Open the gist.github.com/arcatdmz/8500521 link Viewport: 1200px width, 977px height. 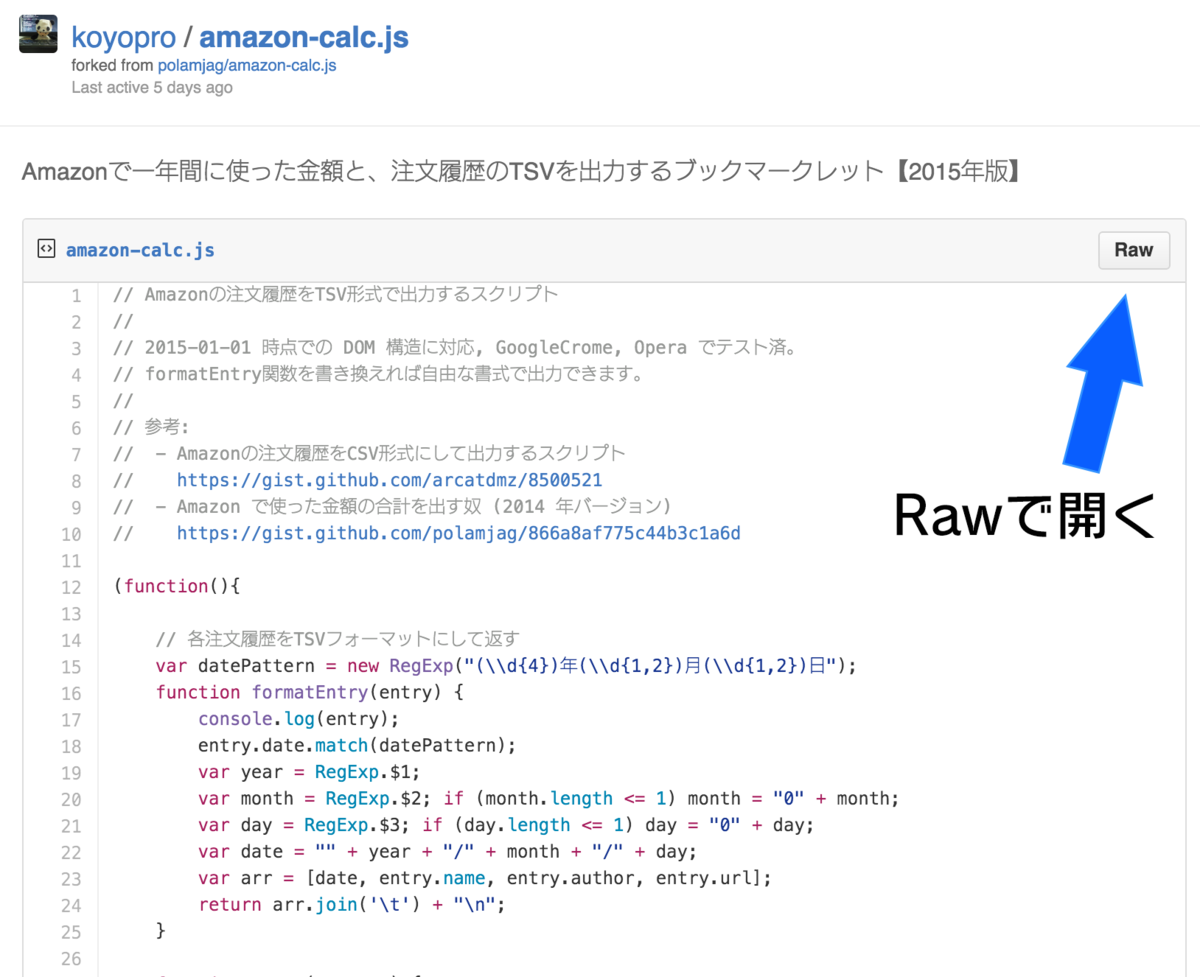pos(390,480)
